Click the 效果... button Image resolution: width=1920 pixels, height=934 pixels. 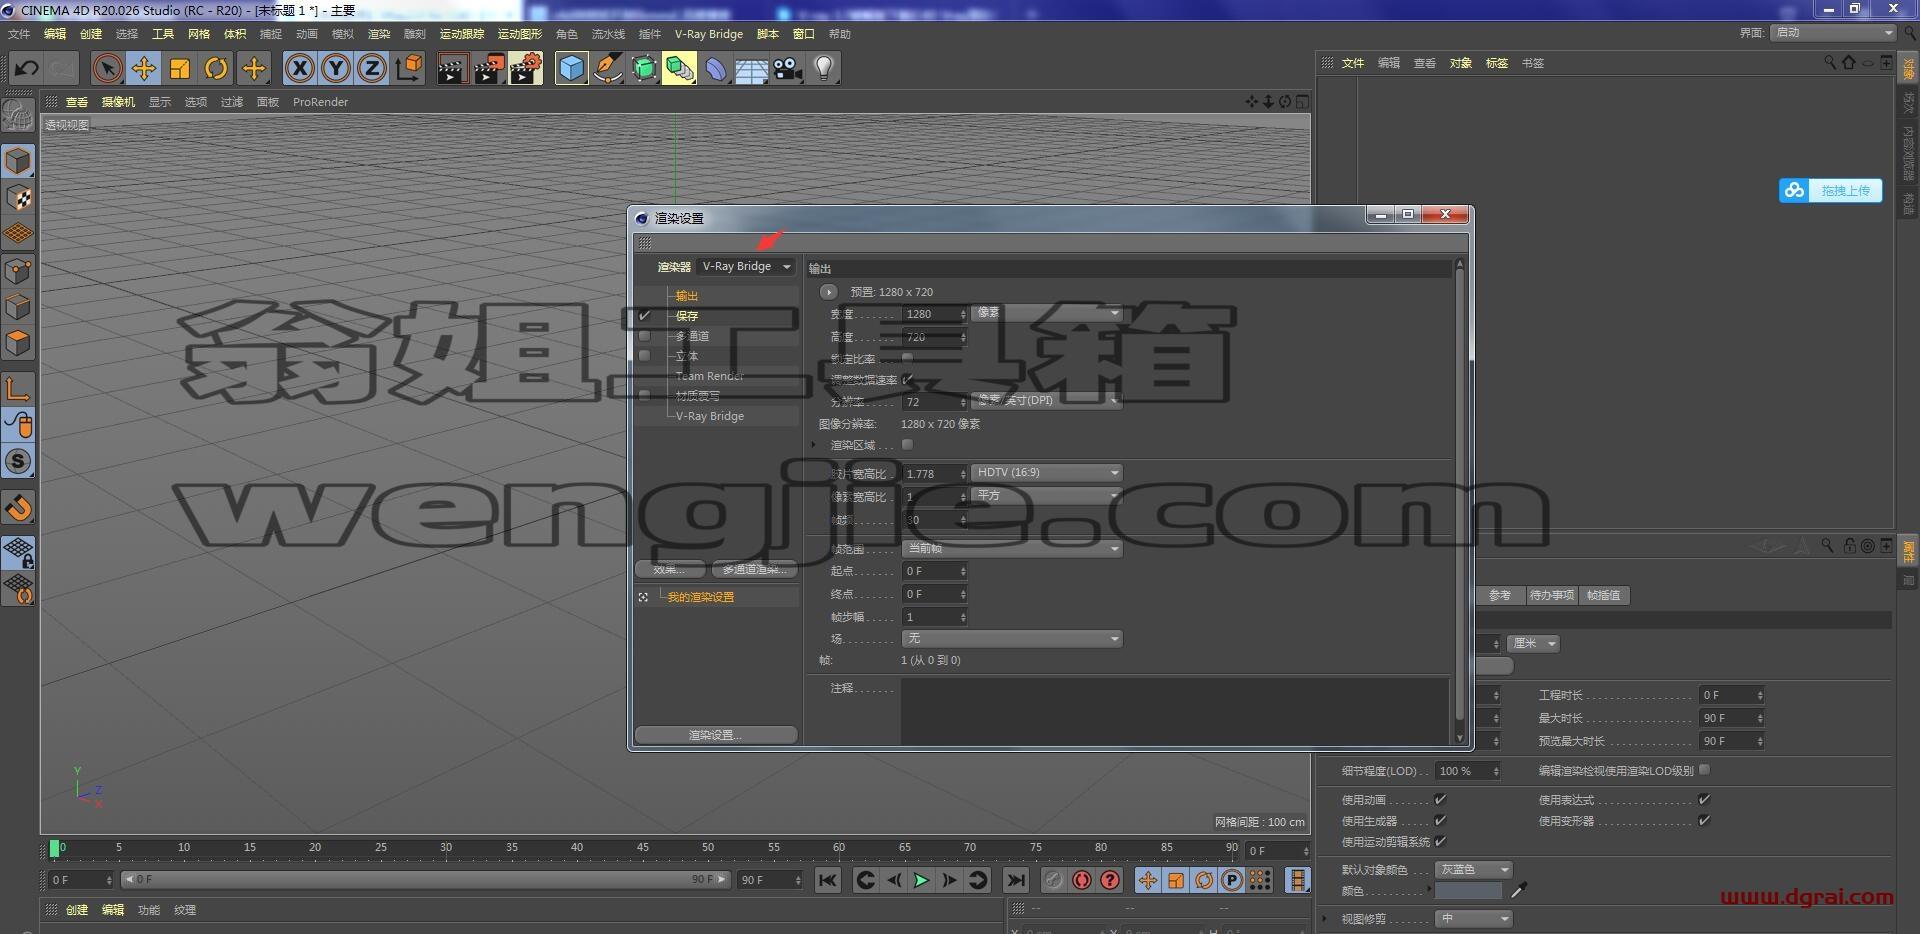[x=670, y=569]
